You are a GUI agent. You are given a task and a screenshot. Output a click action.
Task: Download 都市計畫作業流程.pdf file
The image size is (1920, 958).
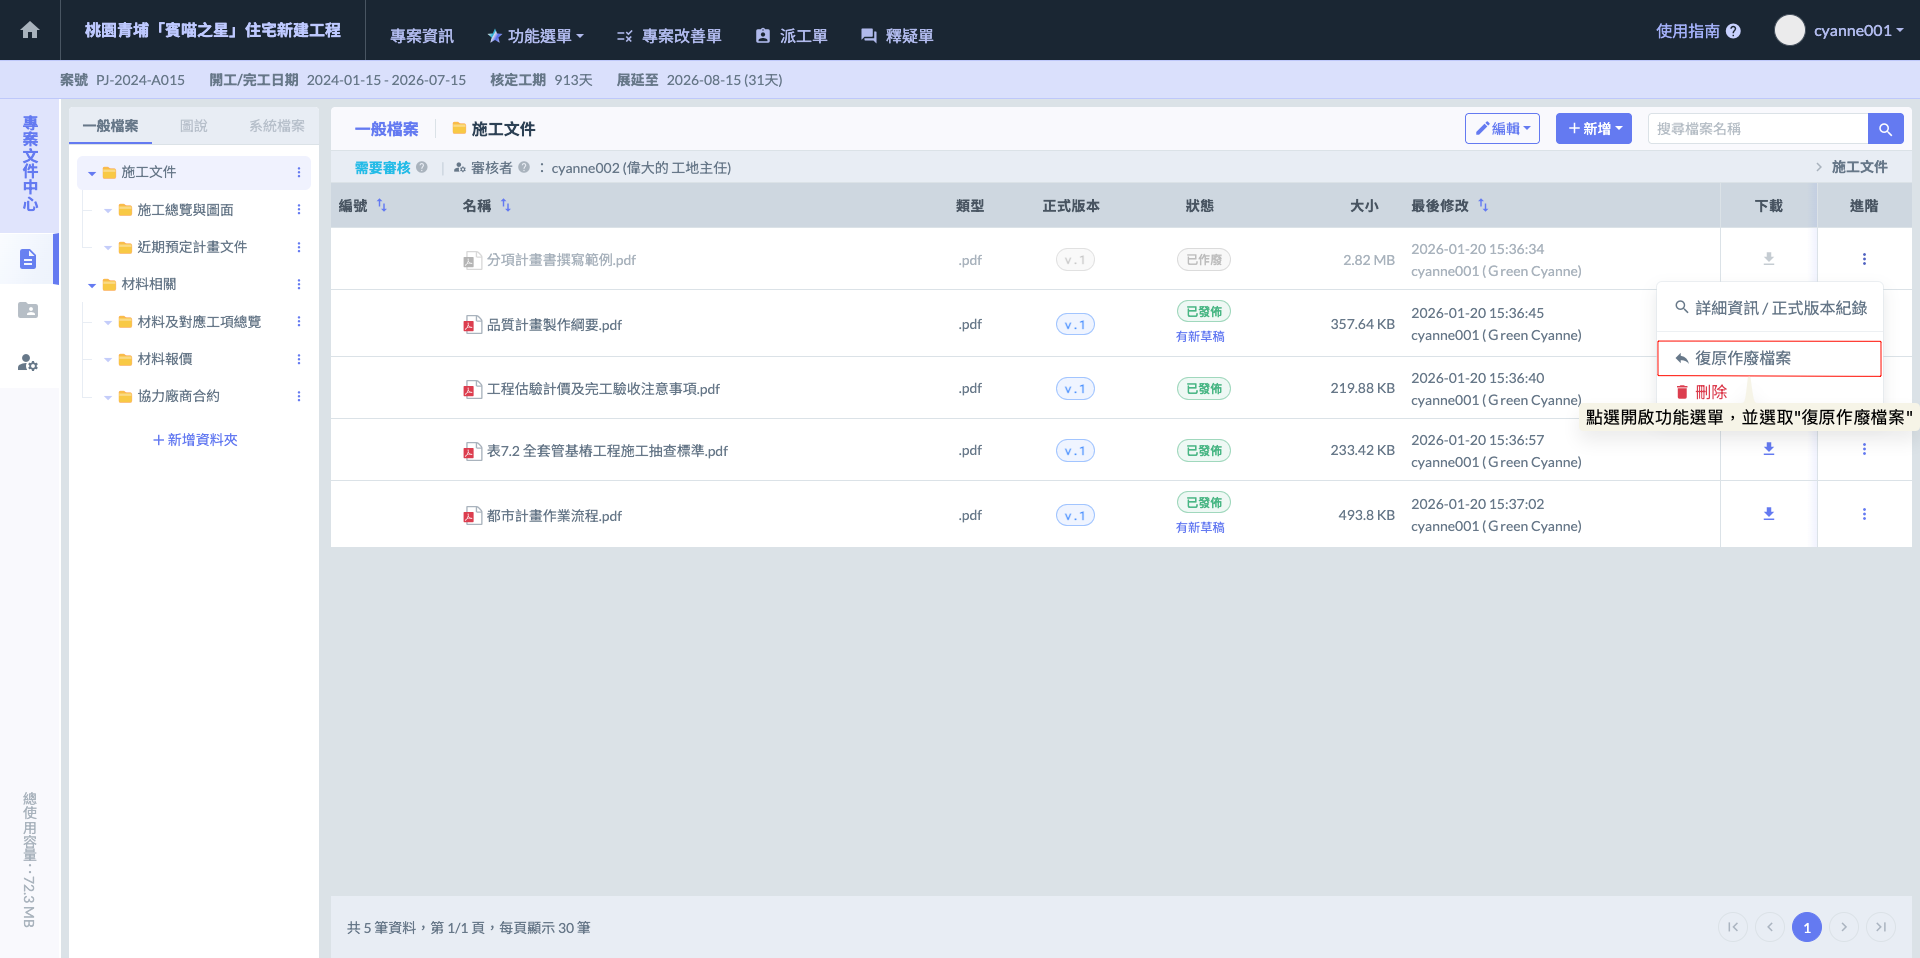pyautogui.click(x=1768, y=514)
